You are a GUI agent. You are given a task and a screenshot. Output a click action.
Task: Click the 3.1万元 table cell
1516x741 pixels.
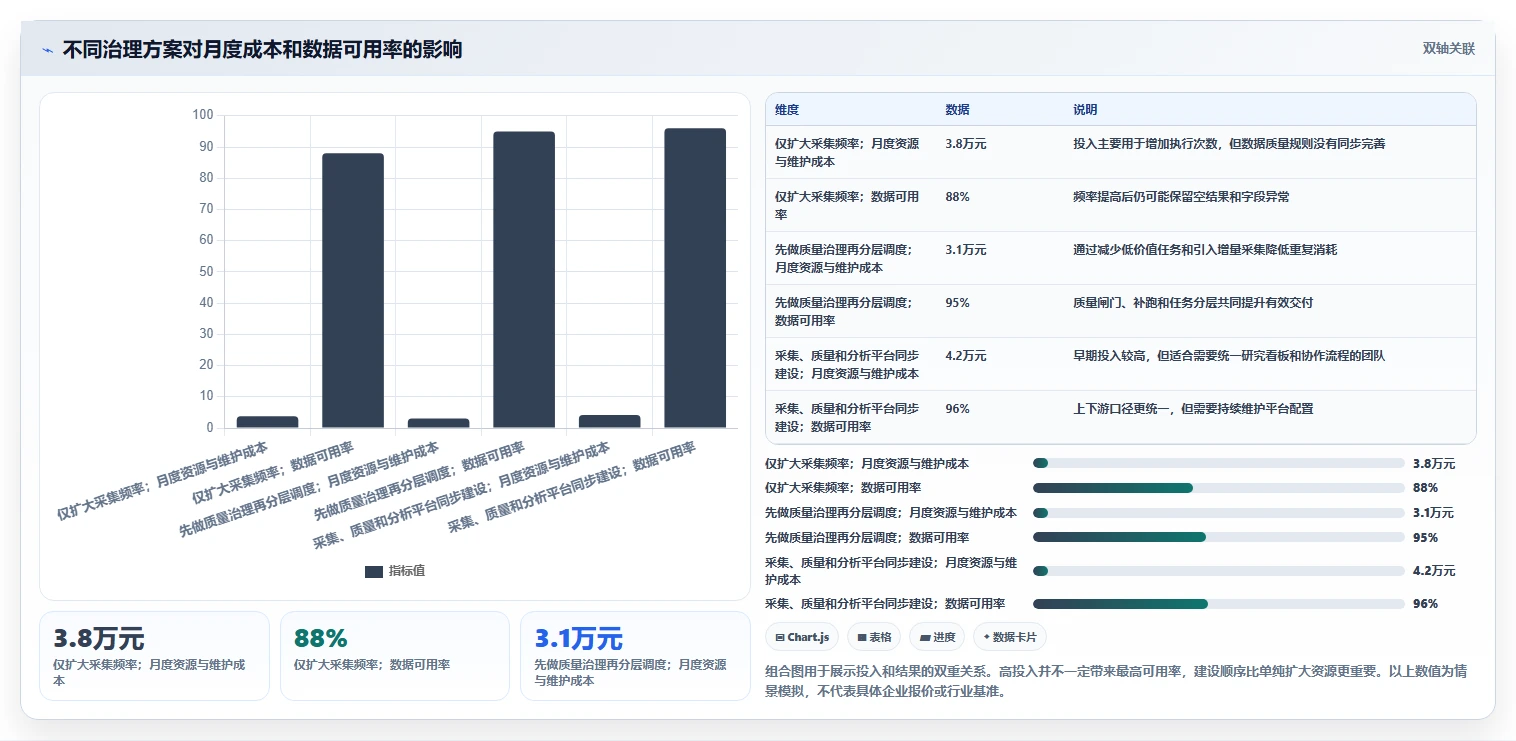(x=966, y=250)
